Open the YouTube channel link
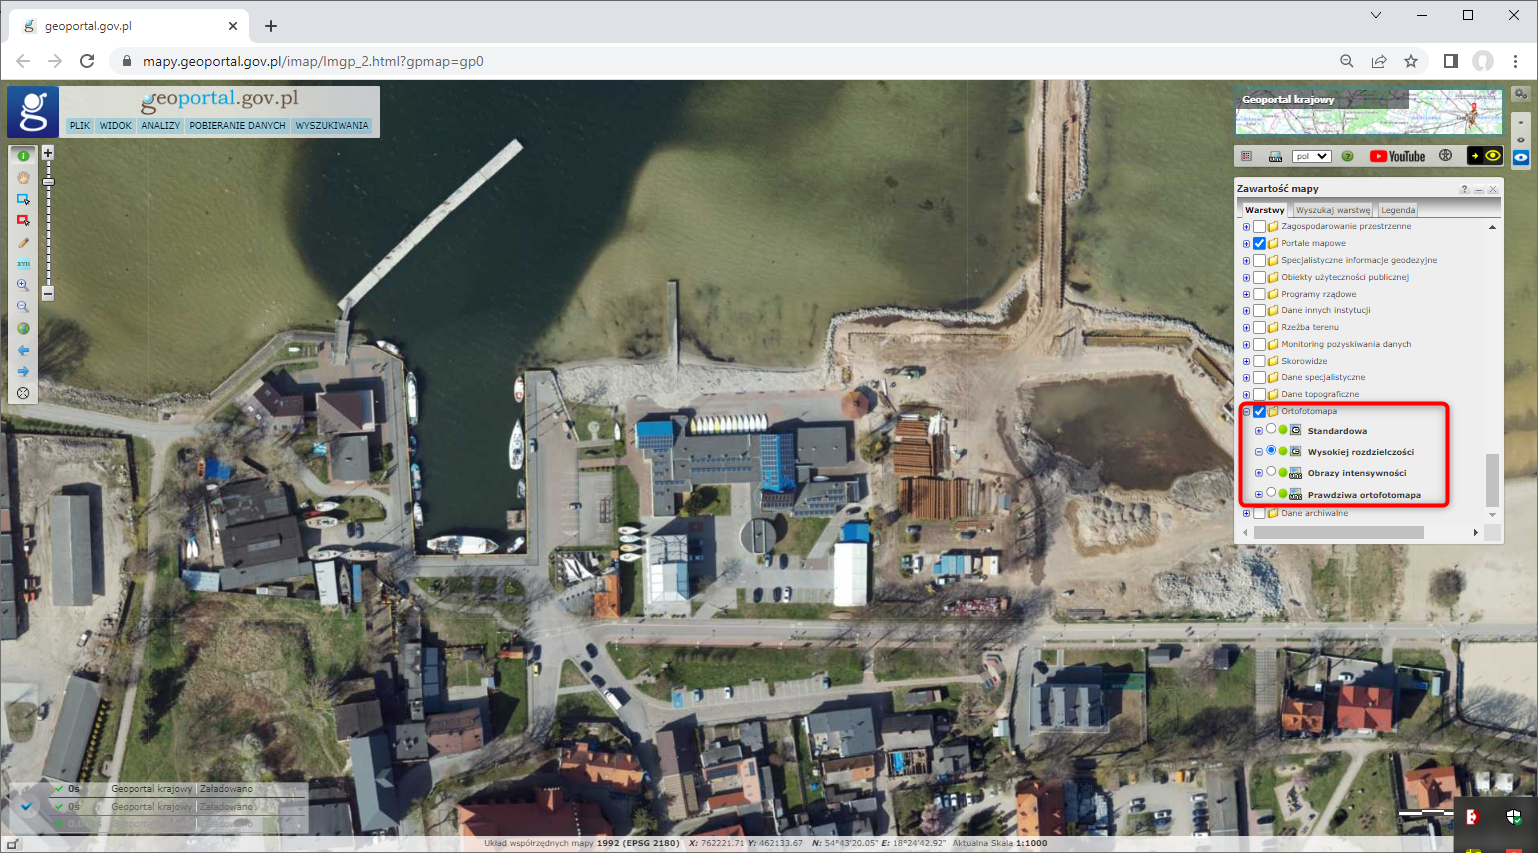The height and width of the screenshot is (853, 1538). click(1396, 156)
